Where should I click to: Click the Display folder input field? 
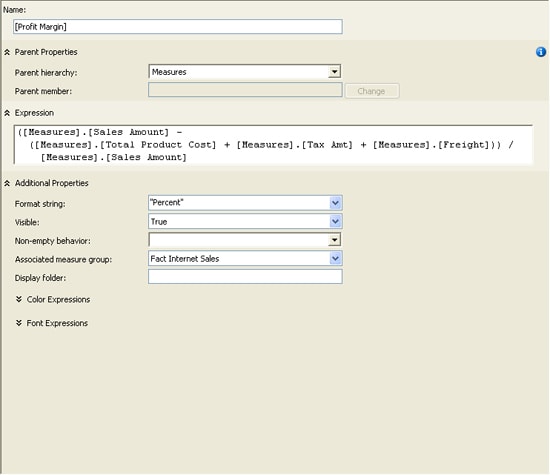(245, 276)
